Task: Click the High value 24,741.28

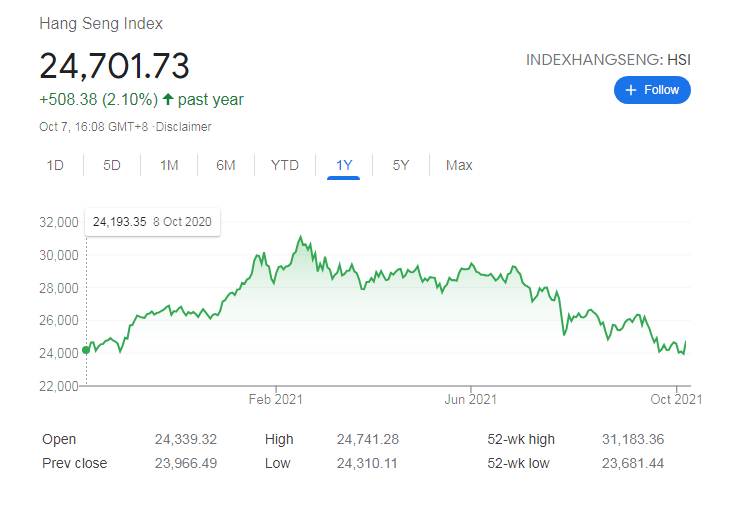Action: pyautogui.click(x=368, y=439)
